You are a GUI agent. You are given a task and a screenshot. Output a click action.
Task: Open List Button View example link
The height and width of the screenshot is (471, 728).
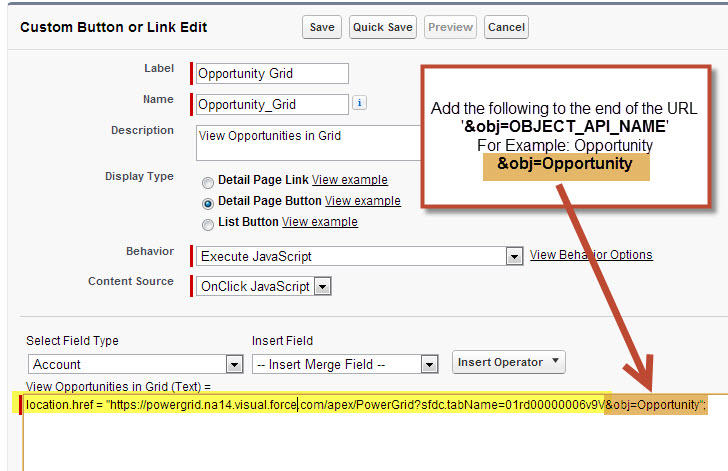pyautogui.click(x=320, y=221)
